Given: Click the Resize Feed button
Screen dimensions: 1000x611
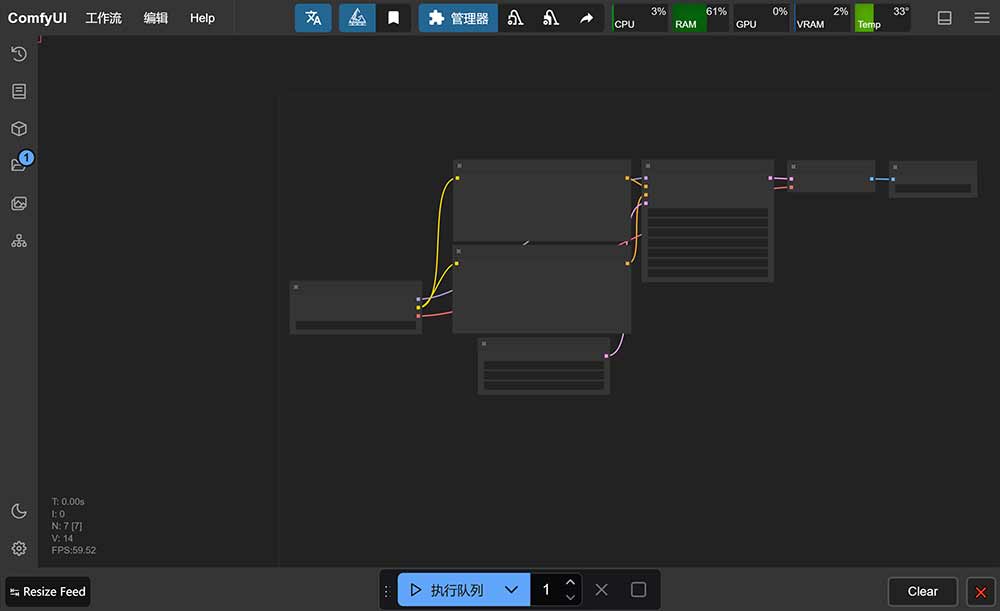Looking at the screenshot, I should point(48,592).
